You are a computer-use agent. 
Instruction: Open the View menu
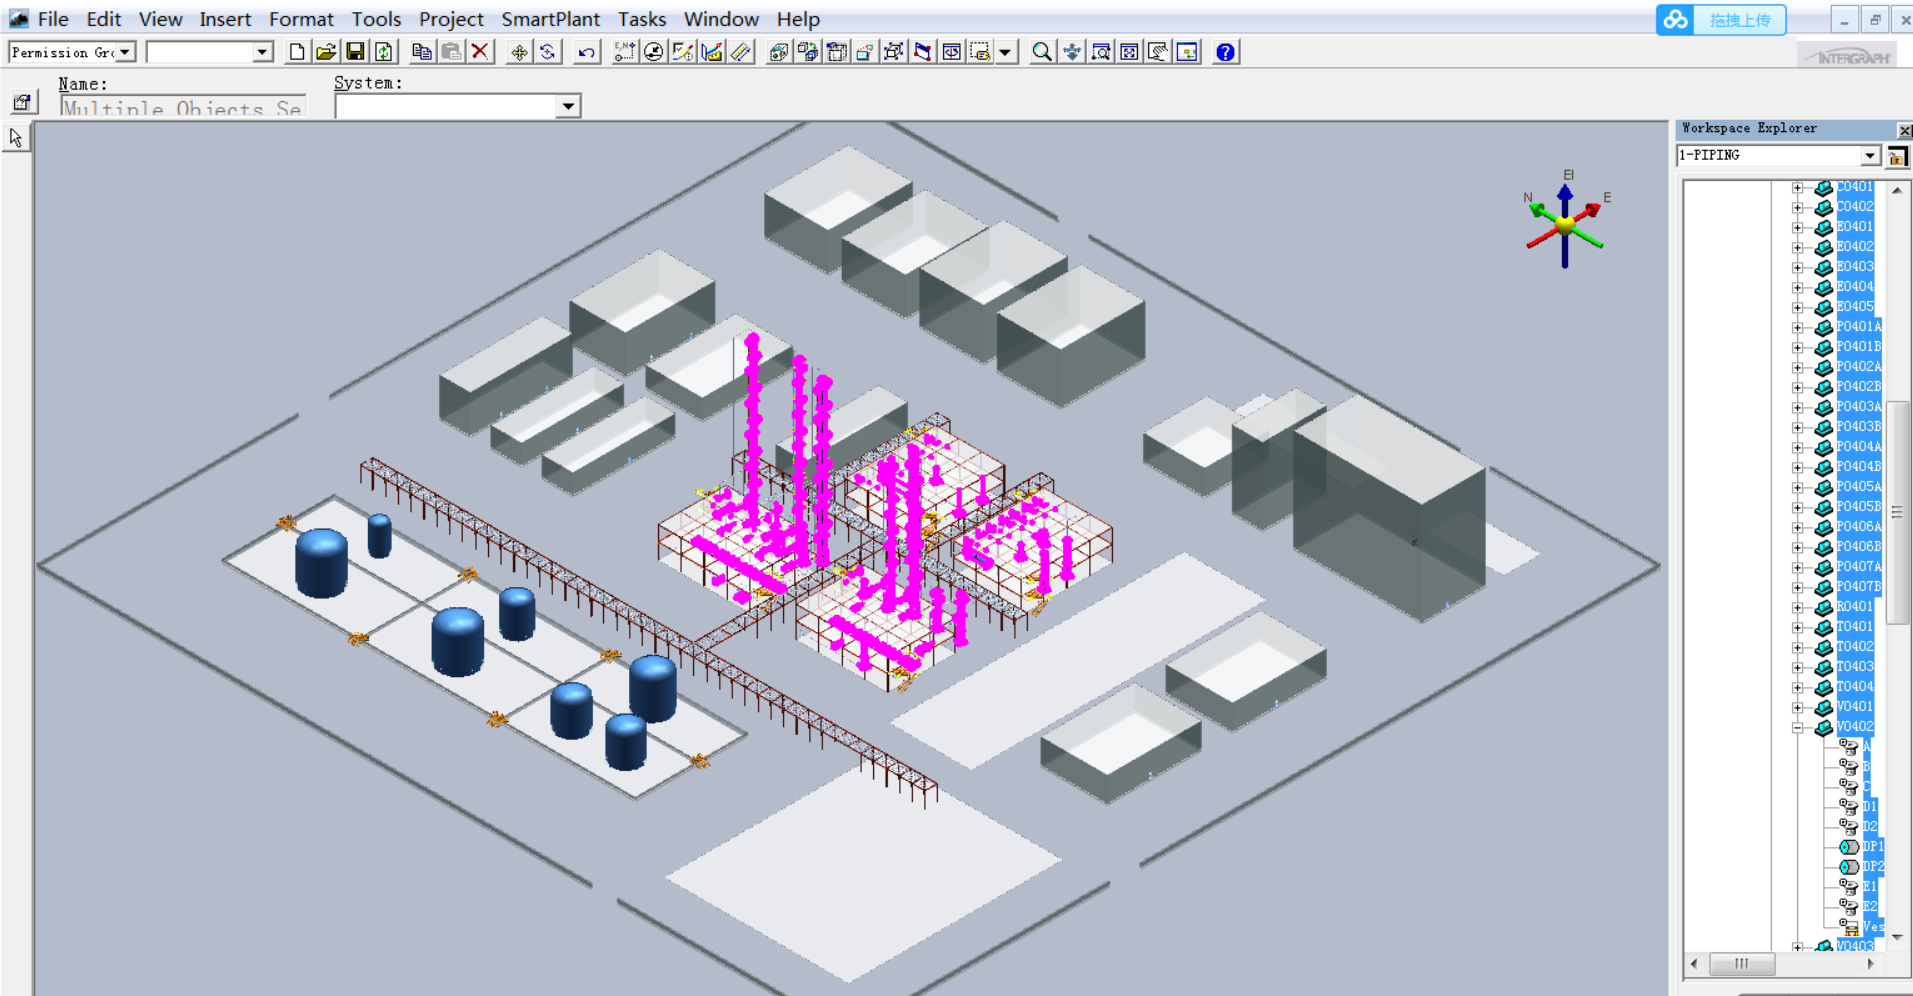pos(161,19)
